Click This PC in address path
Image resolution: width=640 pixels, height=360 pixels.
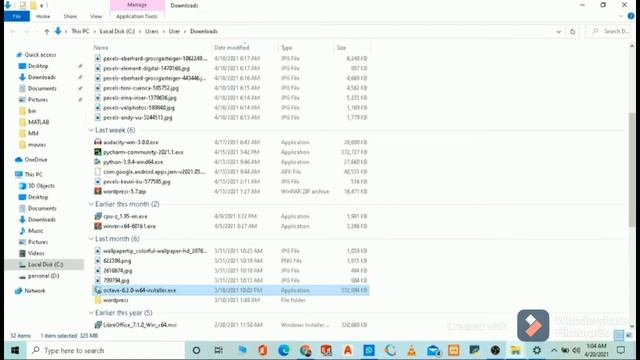click(x=80, y=31)
